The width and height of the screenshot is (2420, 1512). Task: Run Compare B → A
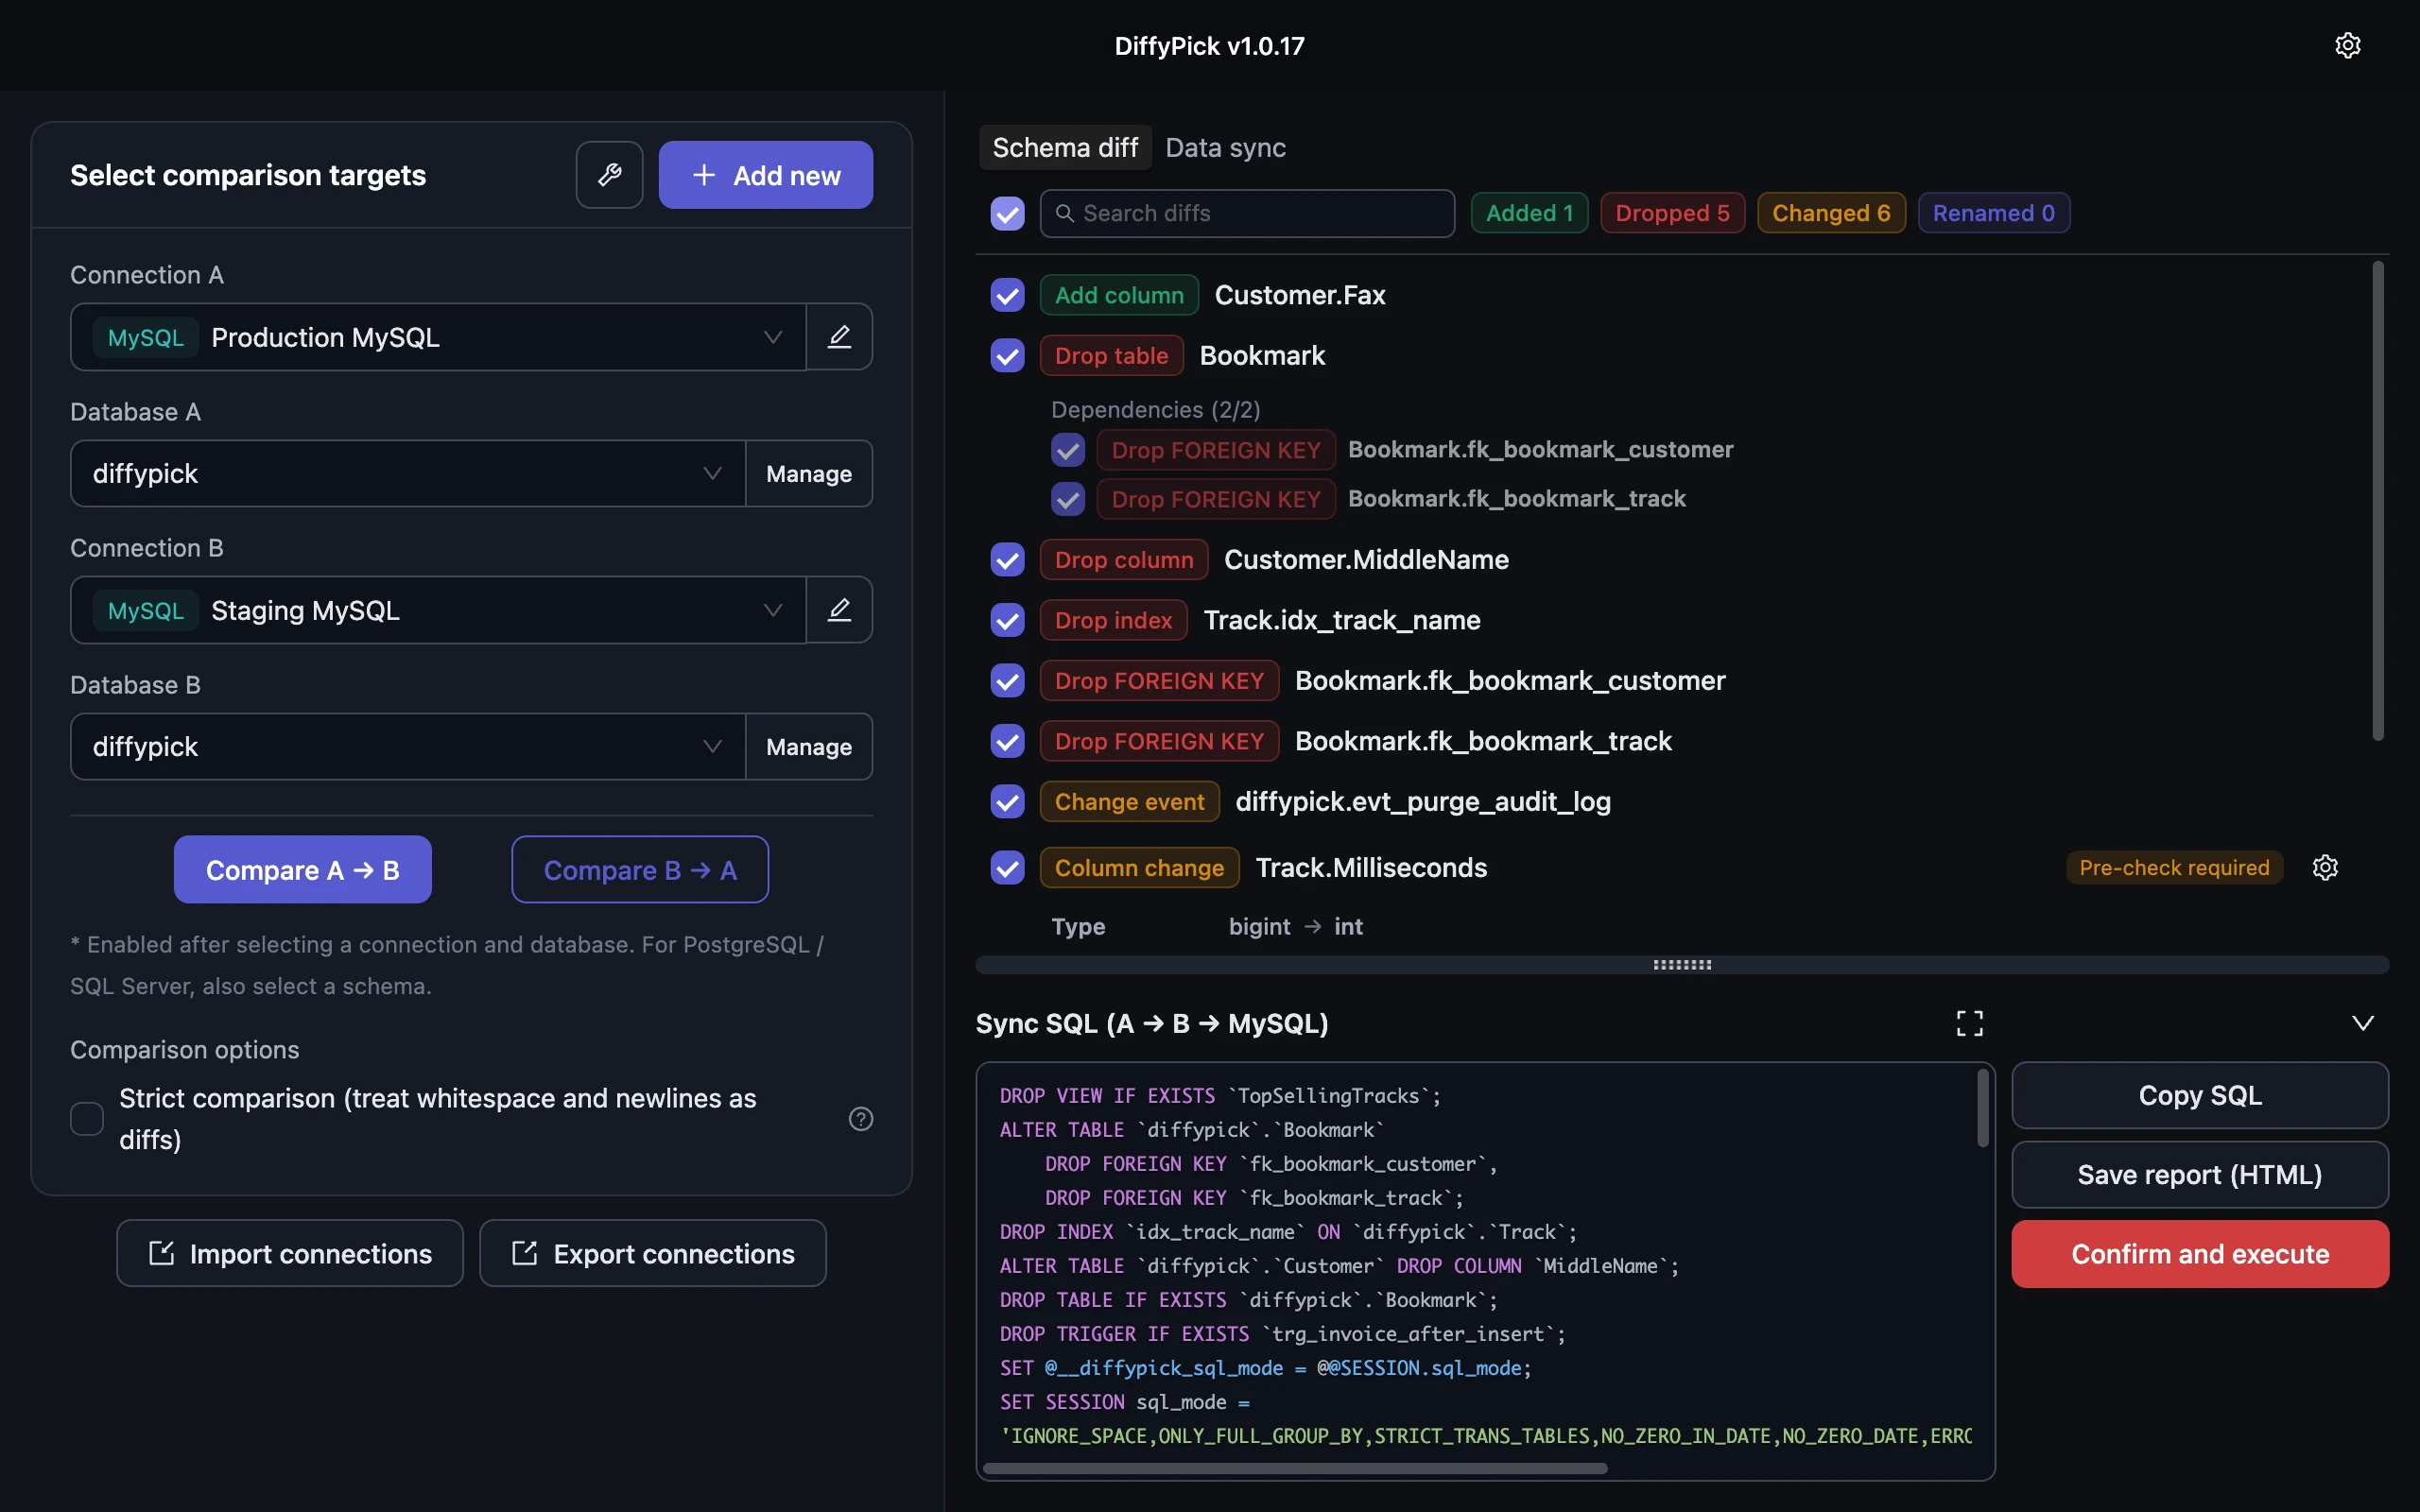(640, 870)
